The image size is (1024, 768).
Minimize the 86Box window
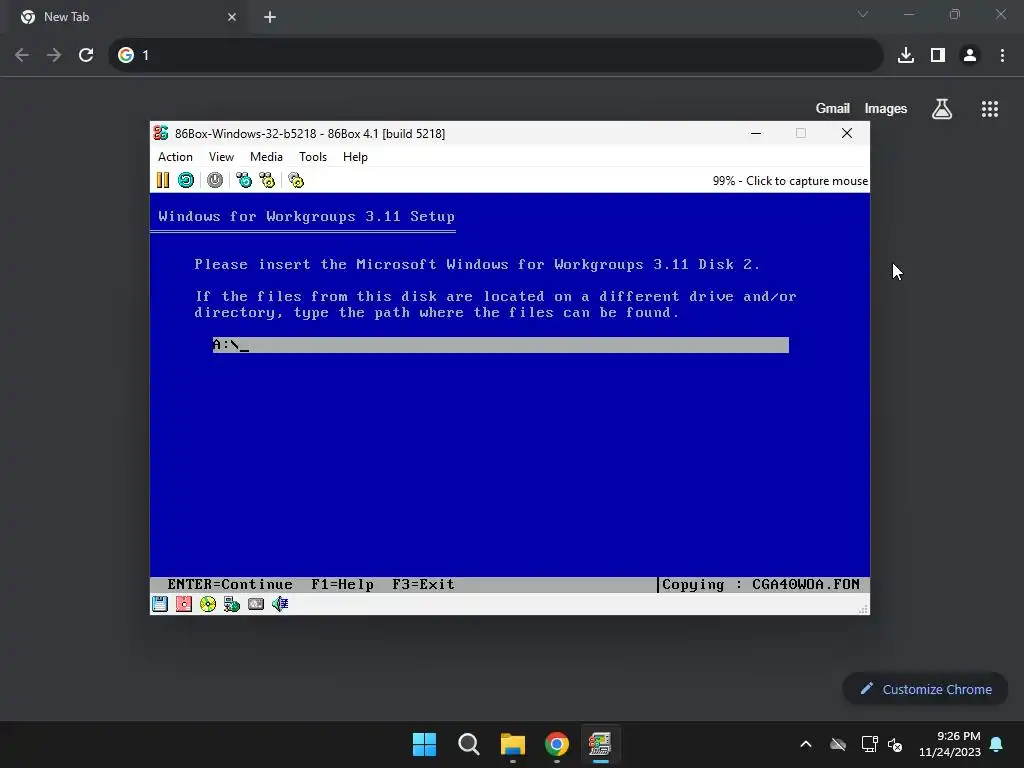[756, 133]
